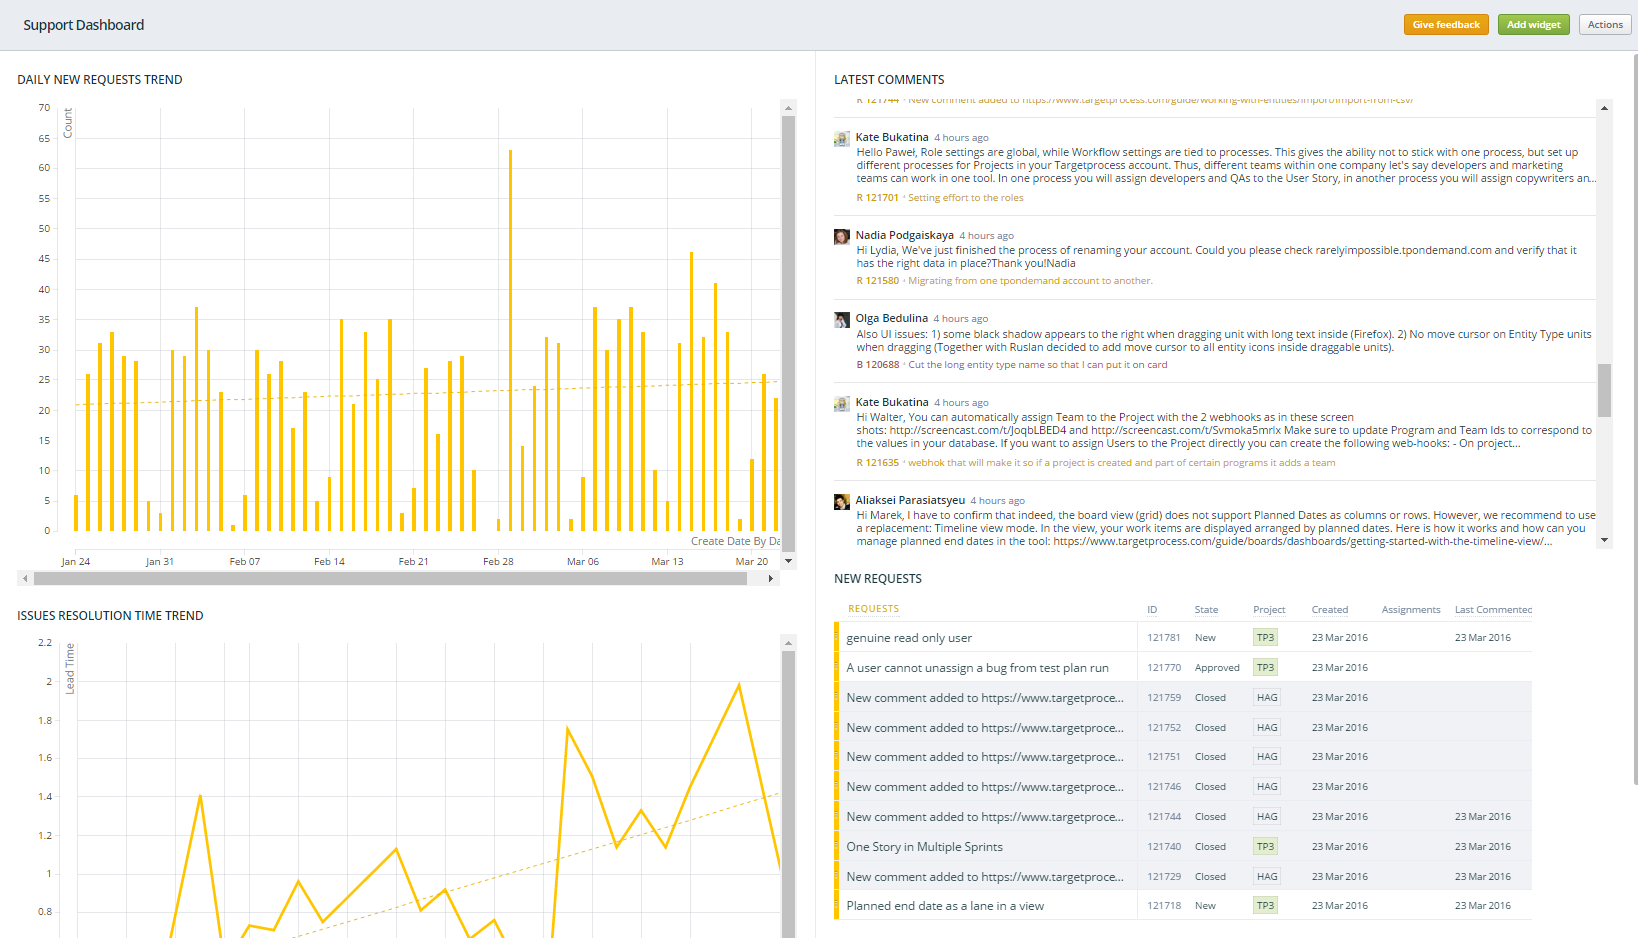
Task: Click HAG project tag for request 121752
Action: point(1267,728)
